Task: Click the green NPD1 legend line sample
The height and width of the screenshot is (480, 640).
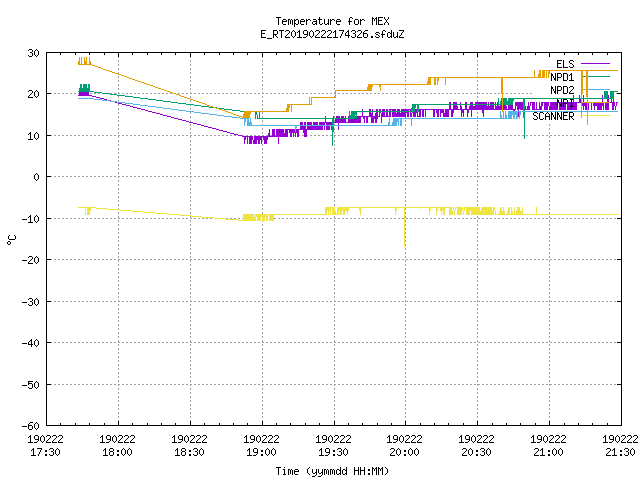Action: point(595,77)
